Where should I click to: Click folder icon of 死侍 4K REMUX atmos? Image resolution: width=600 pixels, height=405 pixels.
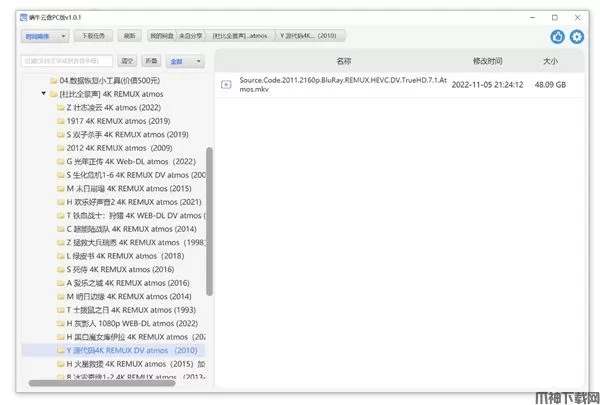click(60, 269)
